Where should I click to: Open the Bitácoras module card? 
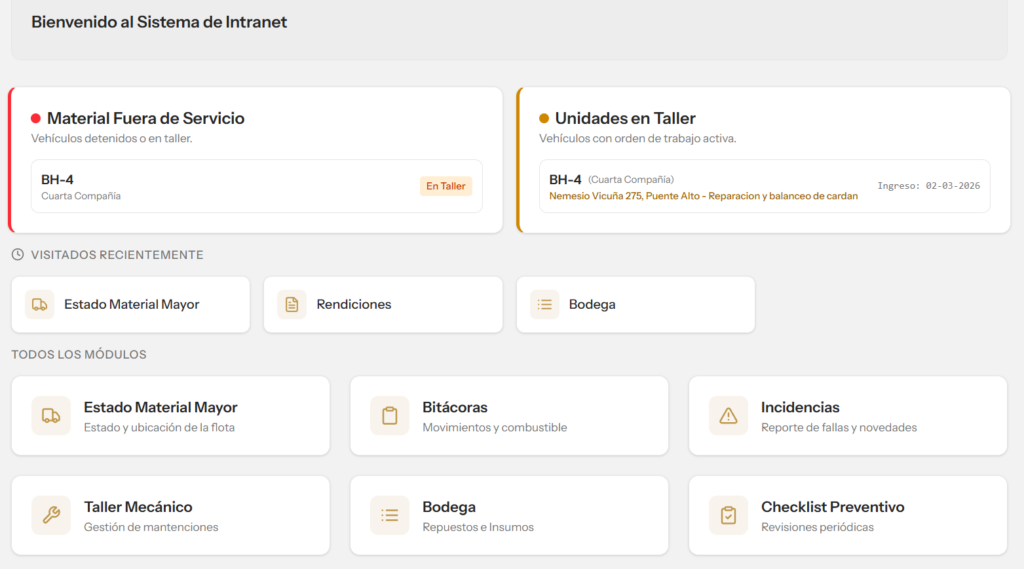509,416
